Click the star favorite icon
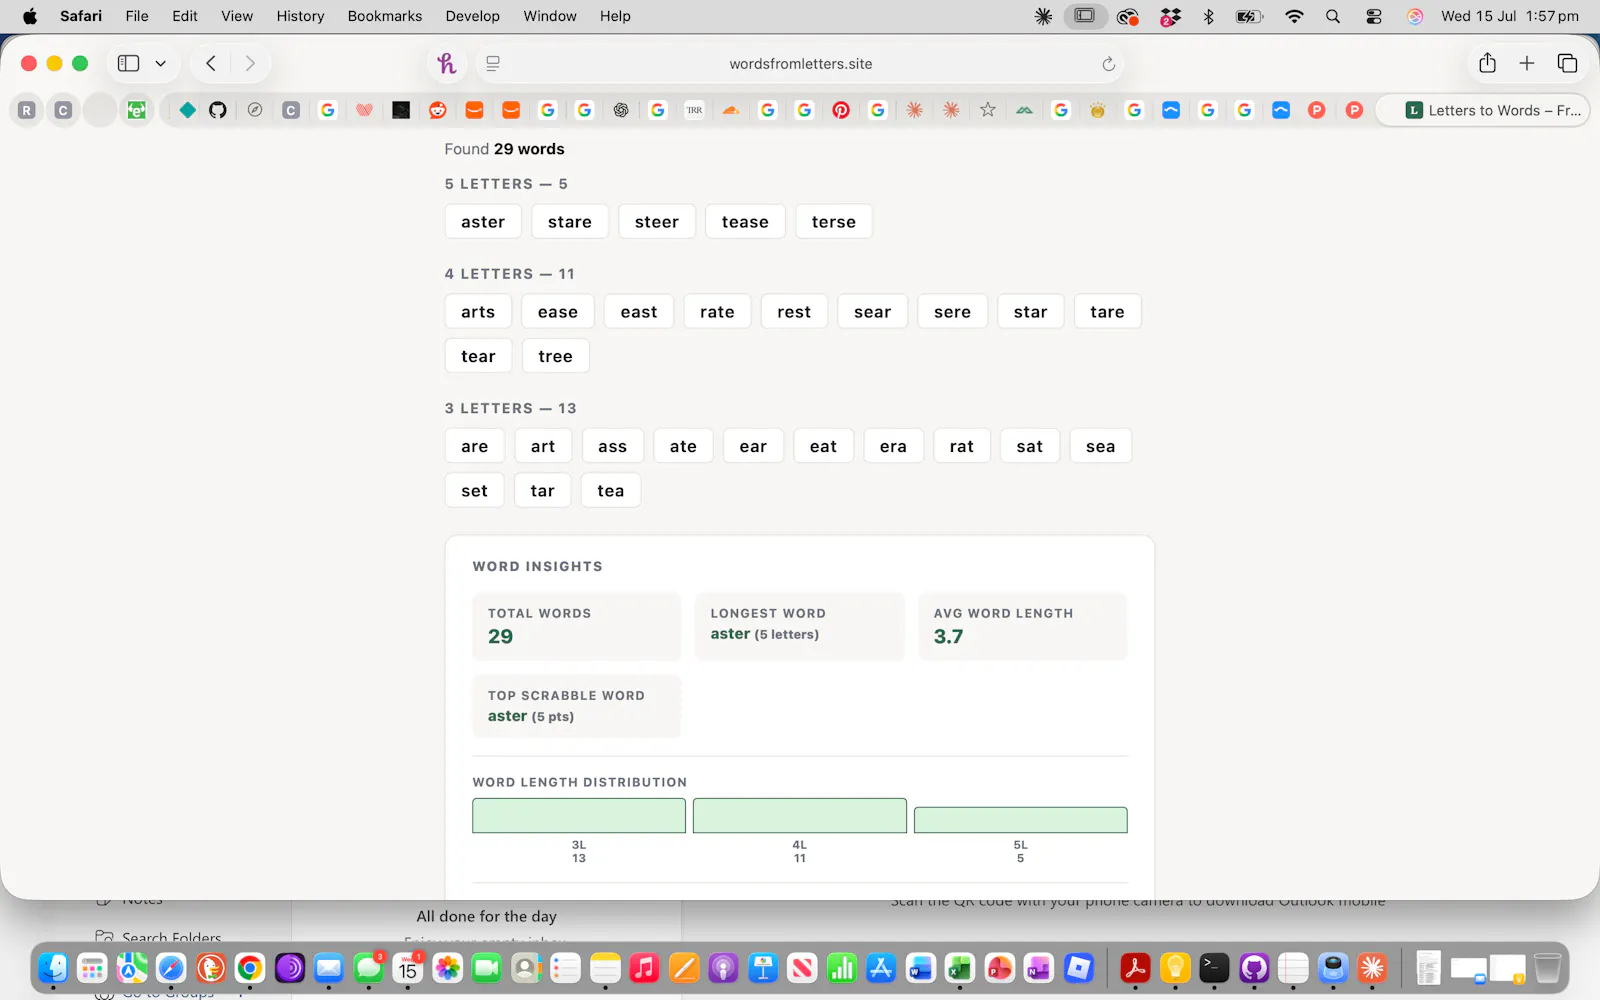 [x=988, y=110]
